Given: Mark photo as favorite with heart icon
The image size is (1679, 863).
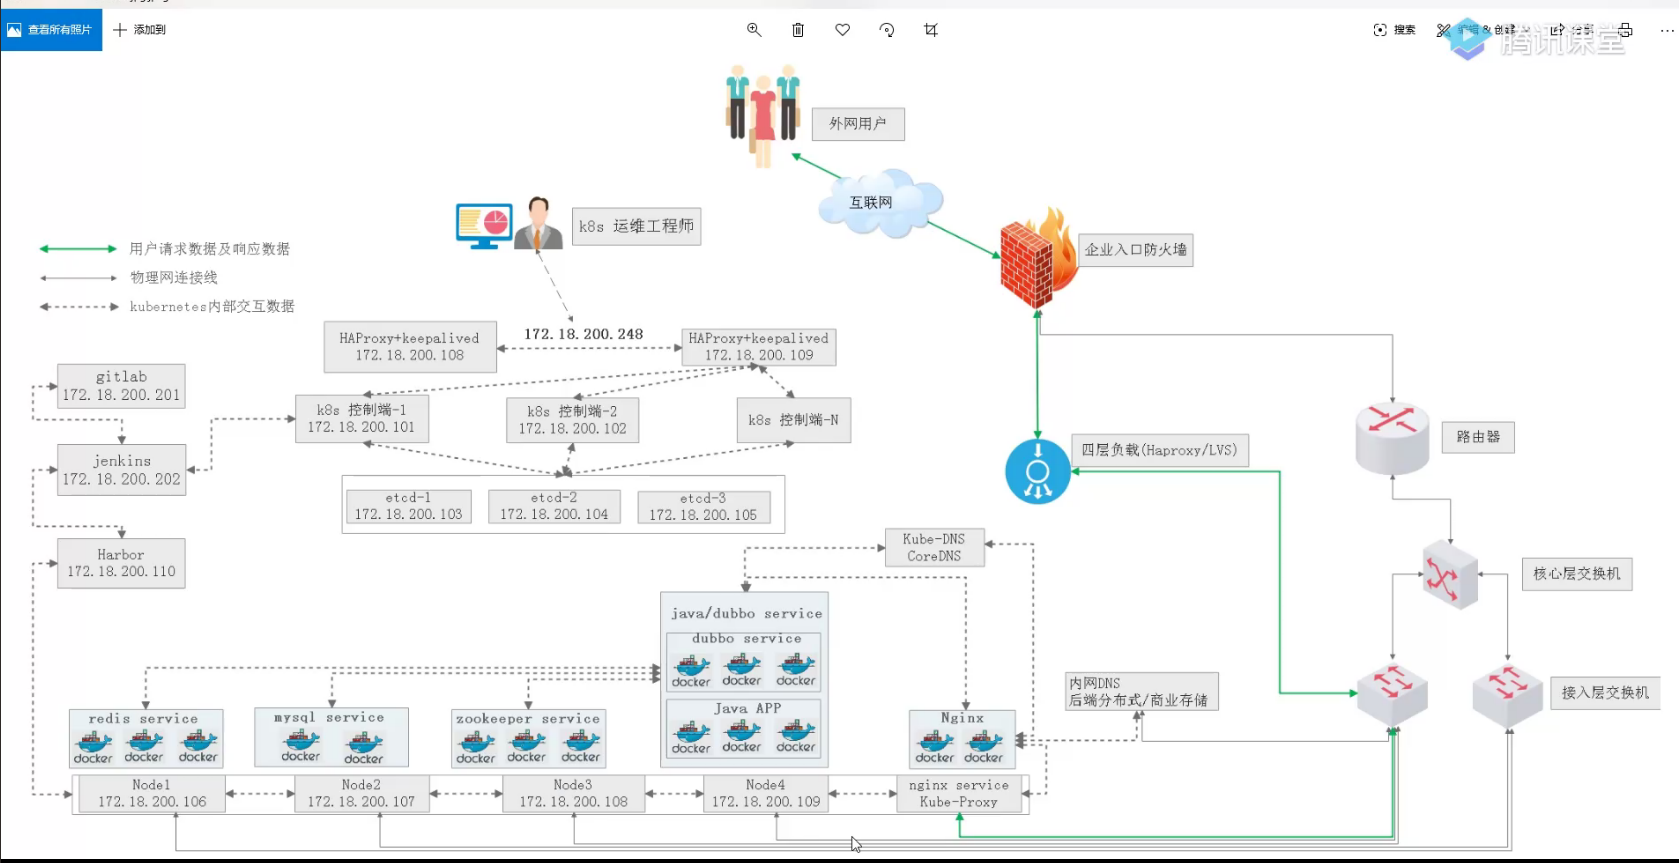Looking at the screenshot, I should 843,30.
